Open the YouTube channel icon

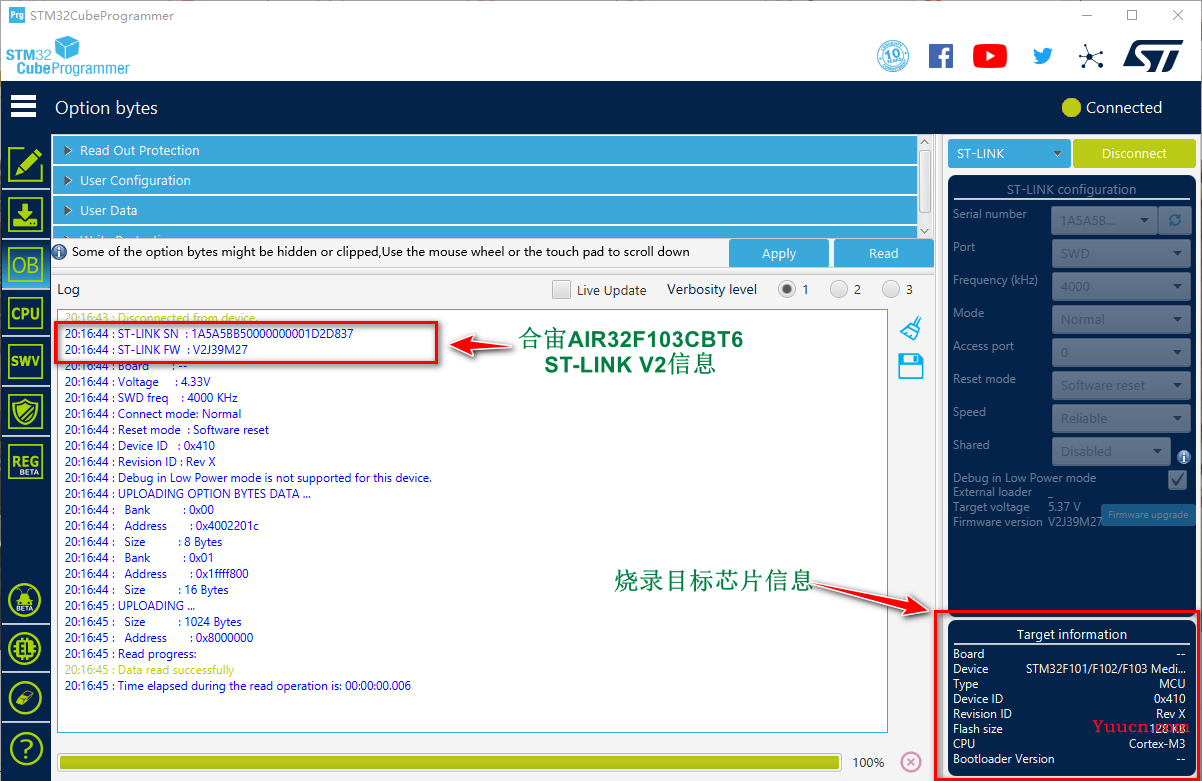click(x=990, y=55)
